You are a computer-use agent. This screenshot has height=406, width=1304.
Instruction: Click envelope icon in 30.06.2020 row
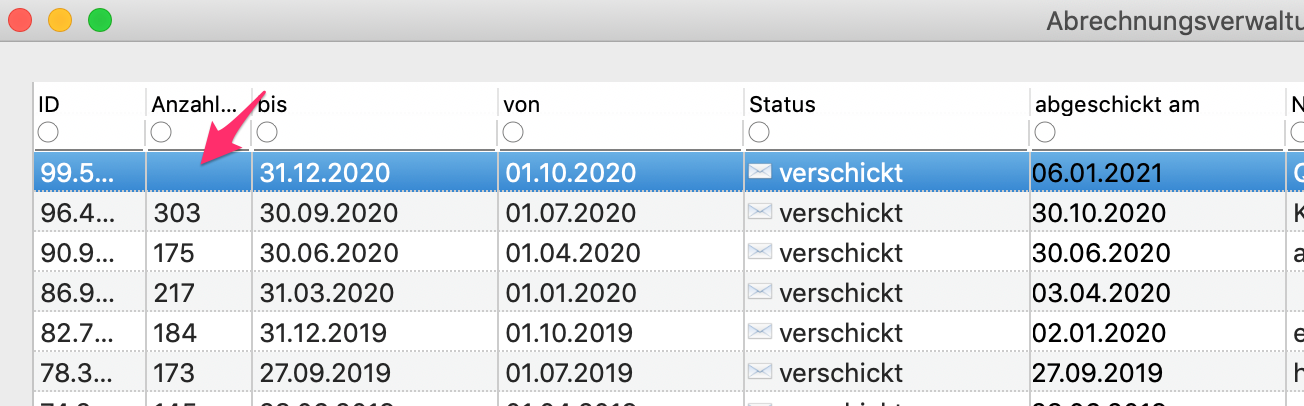(760, 252)
